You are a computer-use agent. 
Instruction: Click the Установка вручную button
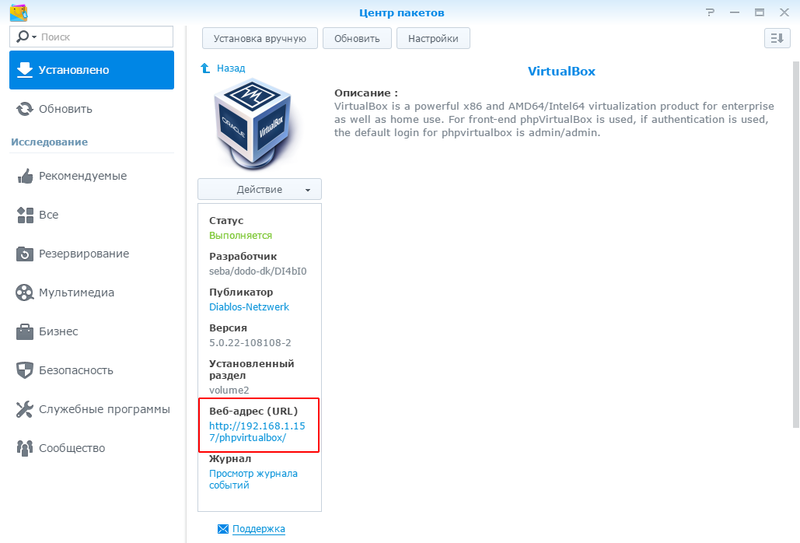[260, 38]
